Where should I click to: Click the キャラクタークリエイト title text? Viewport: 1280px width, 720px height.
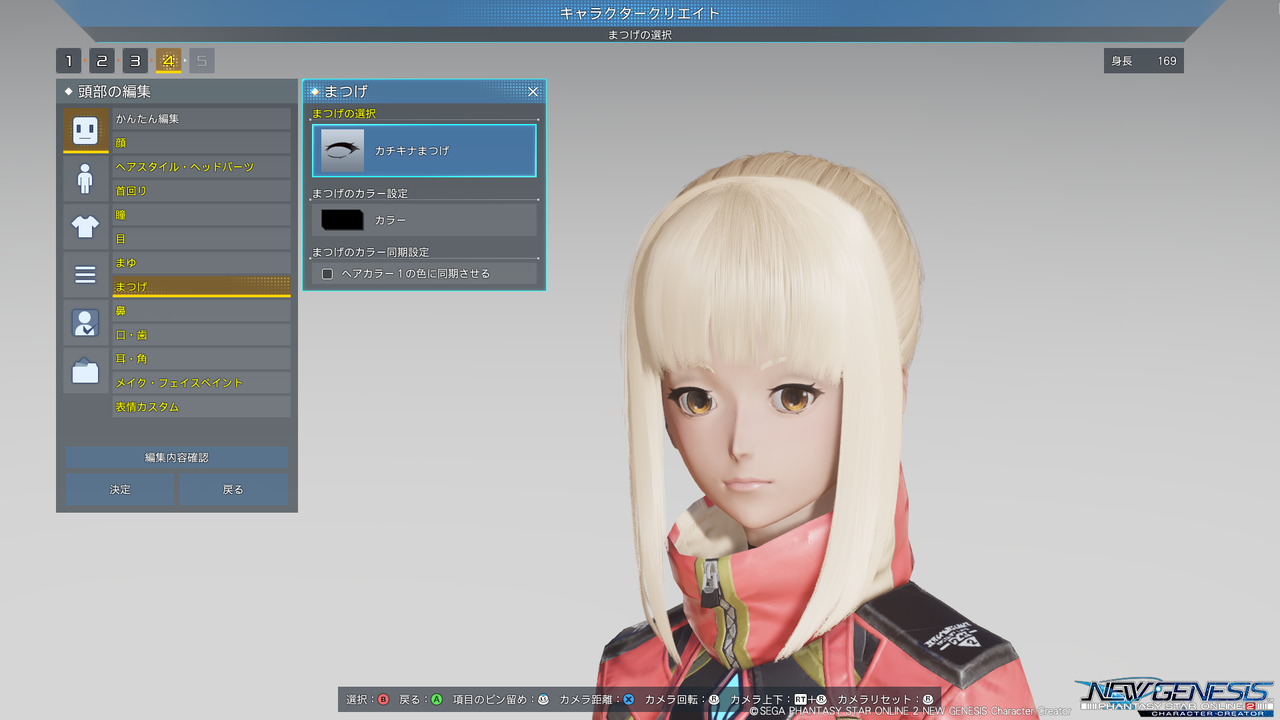[x=640, y=13]
